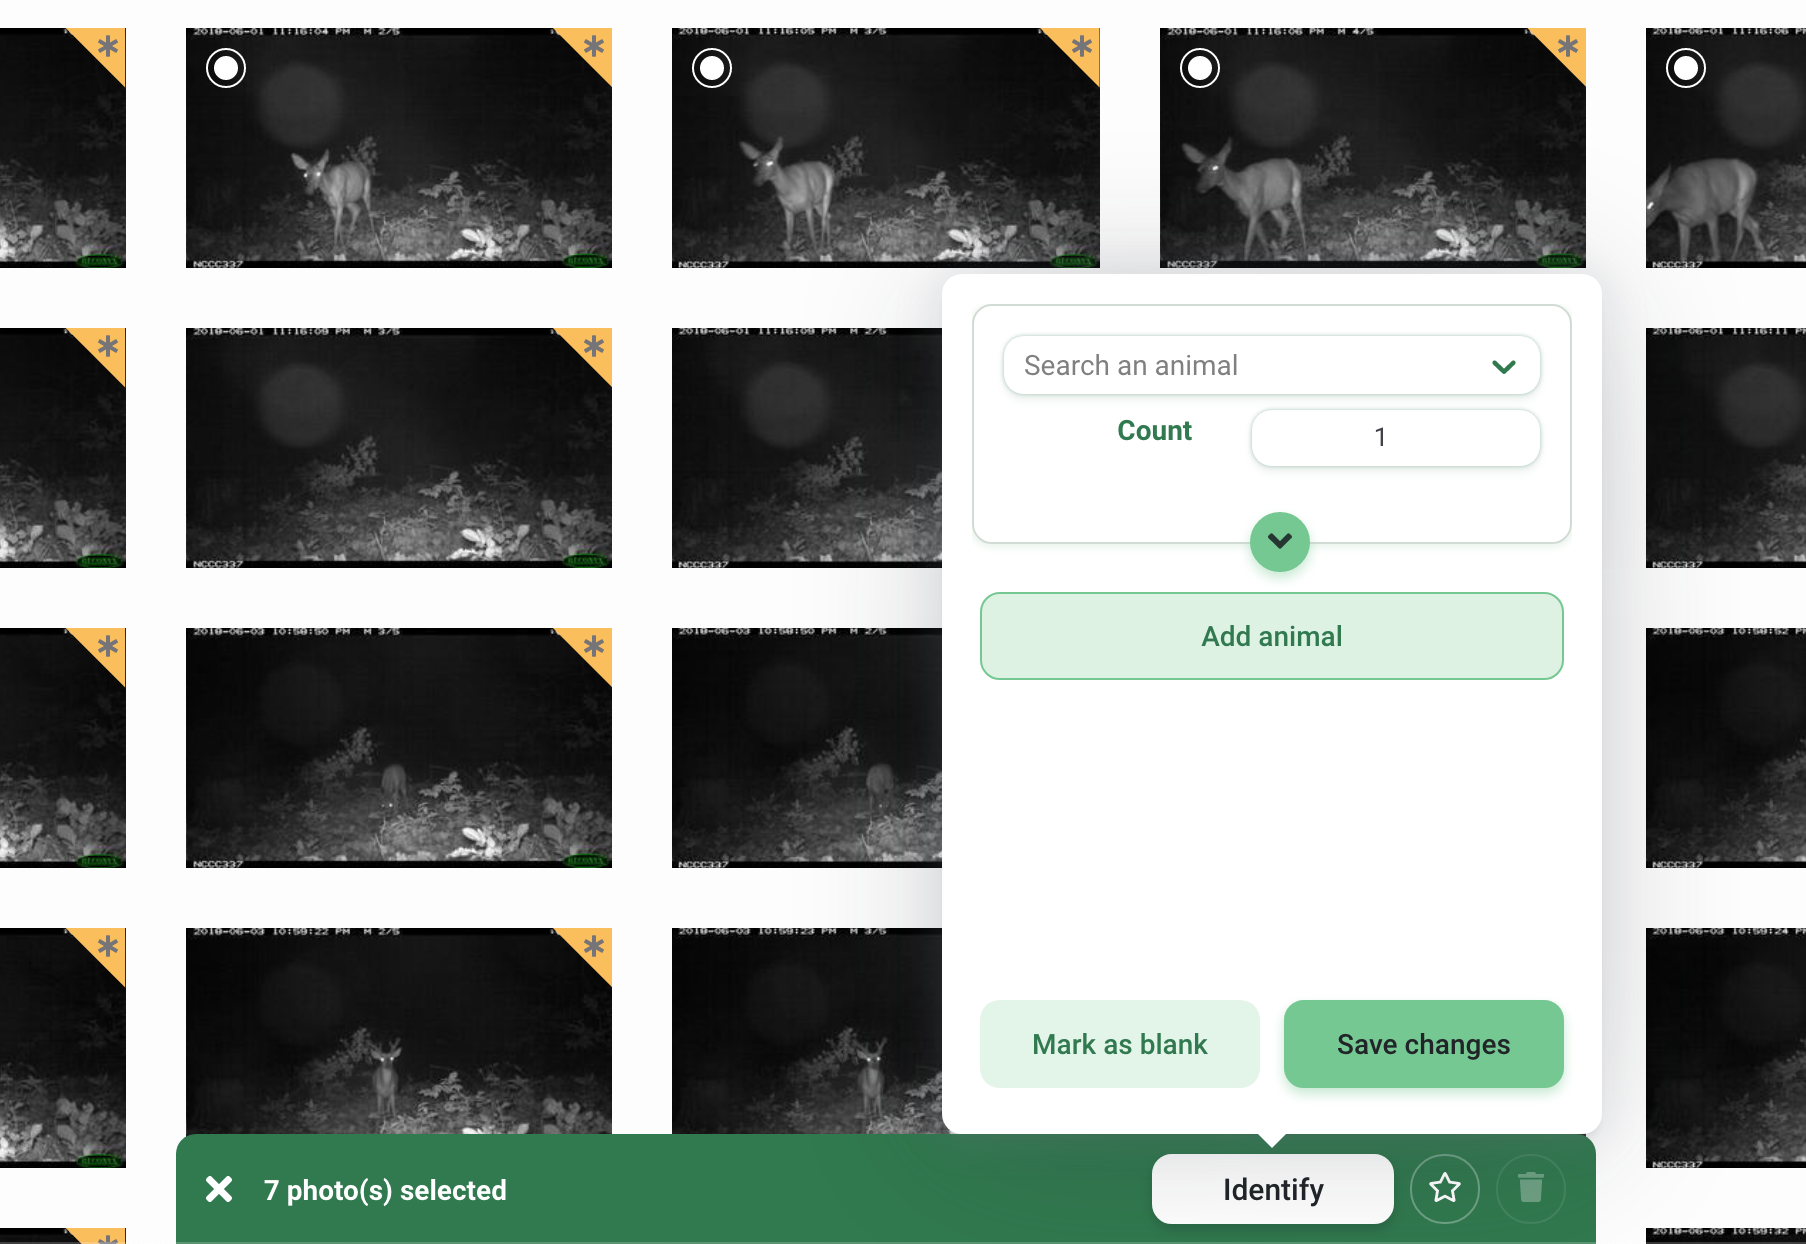This screenshot has height=1244, width=1806.
Task: Open the 11:16:04 PM deer photo
Action: pos(399,148)
